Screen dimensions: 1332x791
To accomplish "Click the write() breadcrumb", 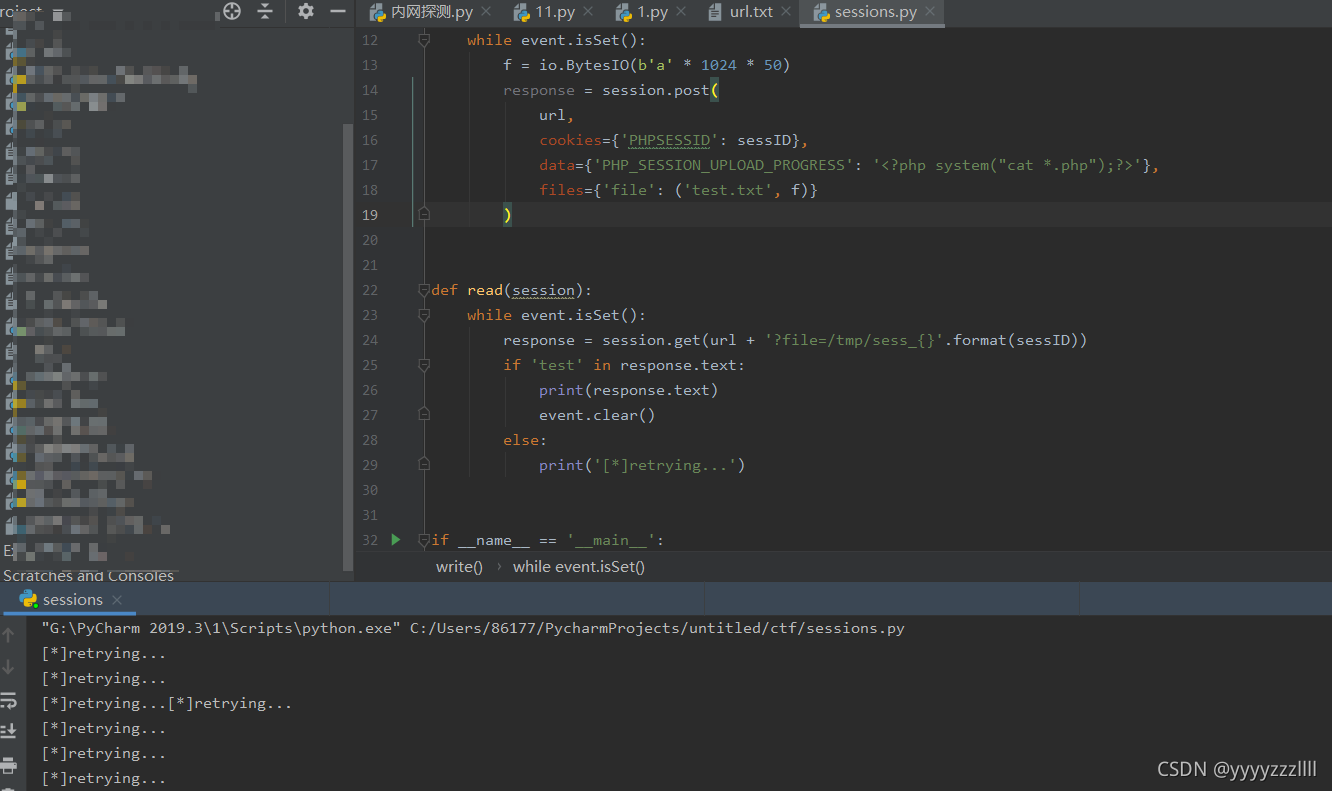I will pyautogui.click(x=459, y=567).
